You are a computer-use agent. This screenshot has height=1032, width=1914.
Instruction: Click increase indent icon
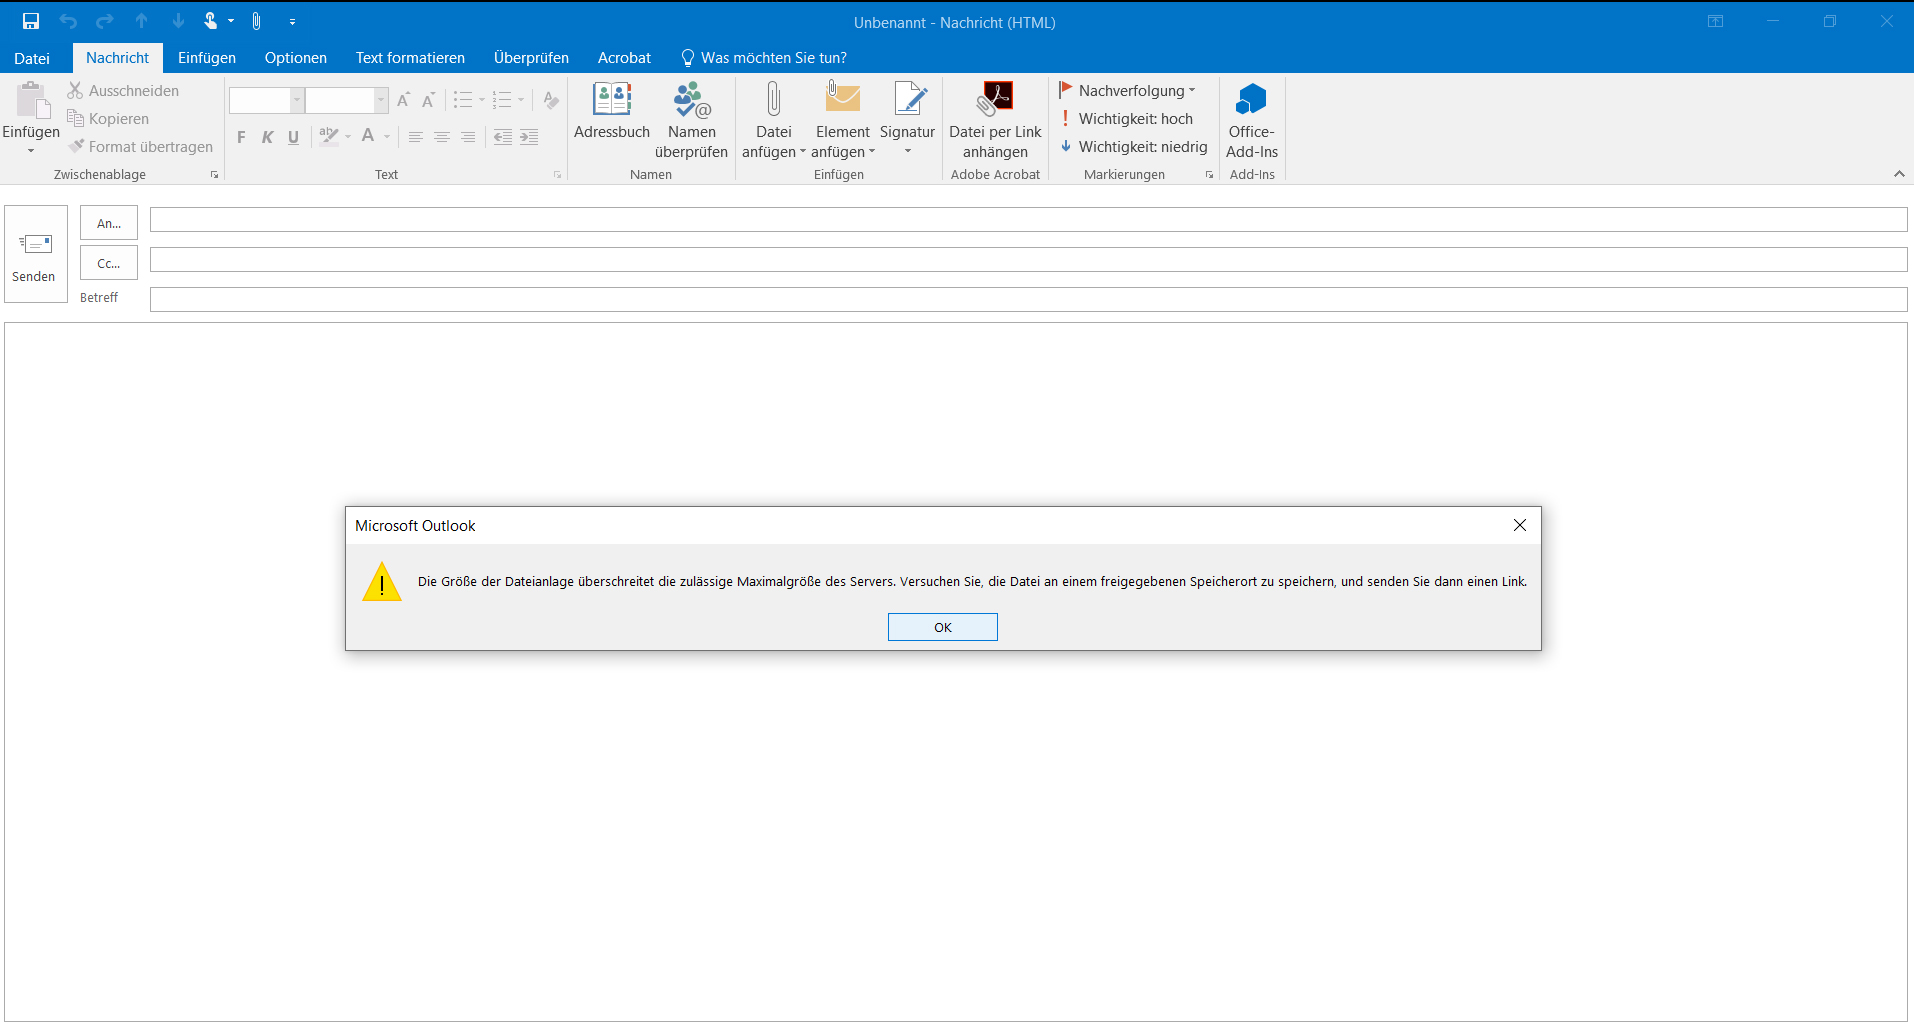point(529,137)
